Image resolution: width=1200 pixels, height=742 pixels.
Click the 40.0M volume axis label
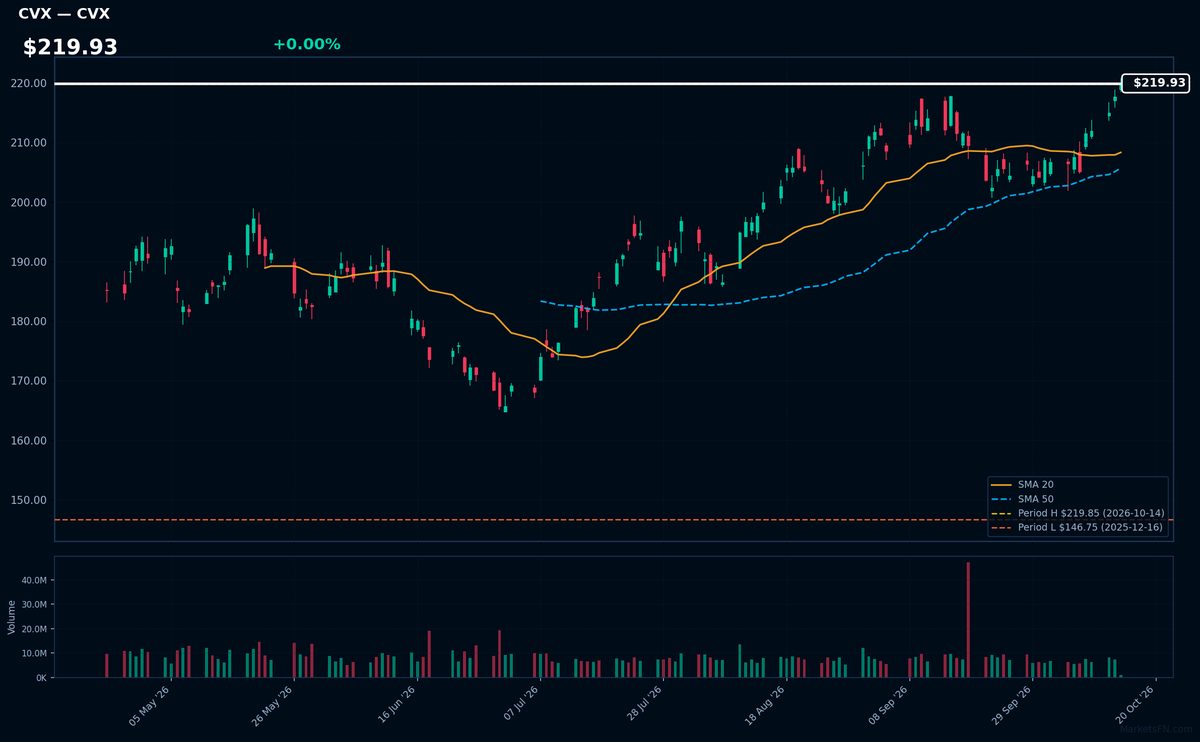34,580
